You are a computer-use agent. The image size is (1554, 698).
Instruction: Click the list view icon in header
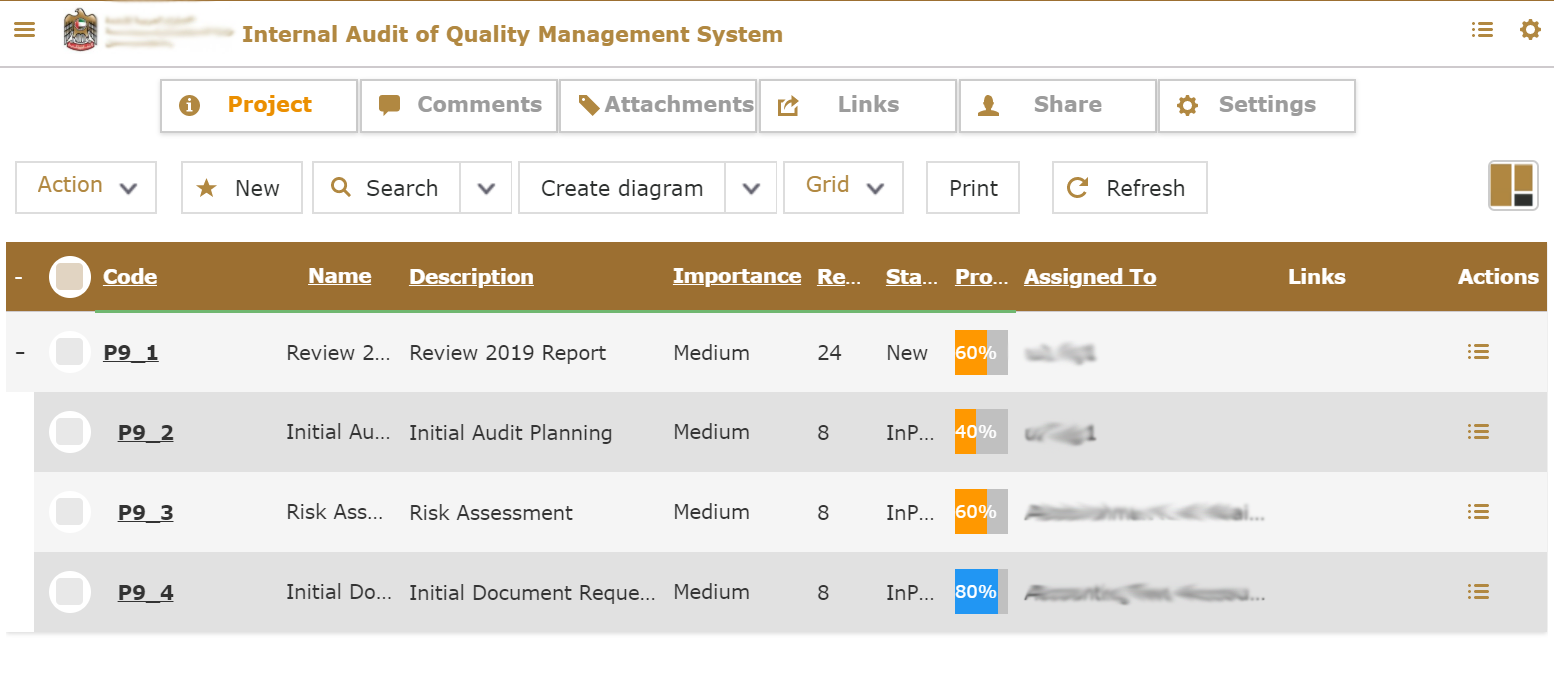pos(1482,30)
